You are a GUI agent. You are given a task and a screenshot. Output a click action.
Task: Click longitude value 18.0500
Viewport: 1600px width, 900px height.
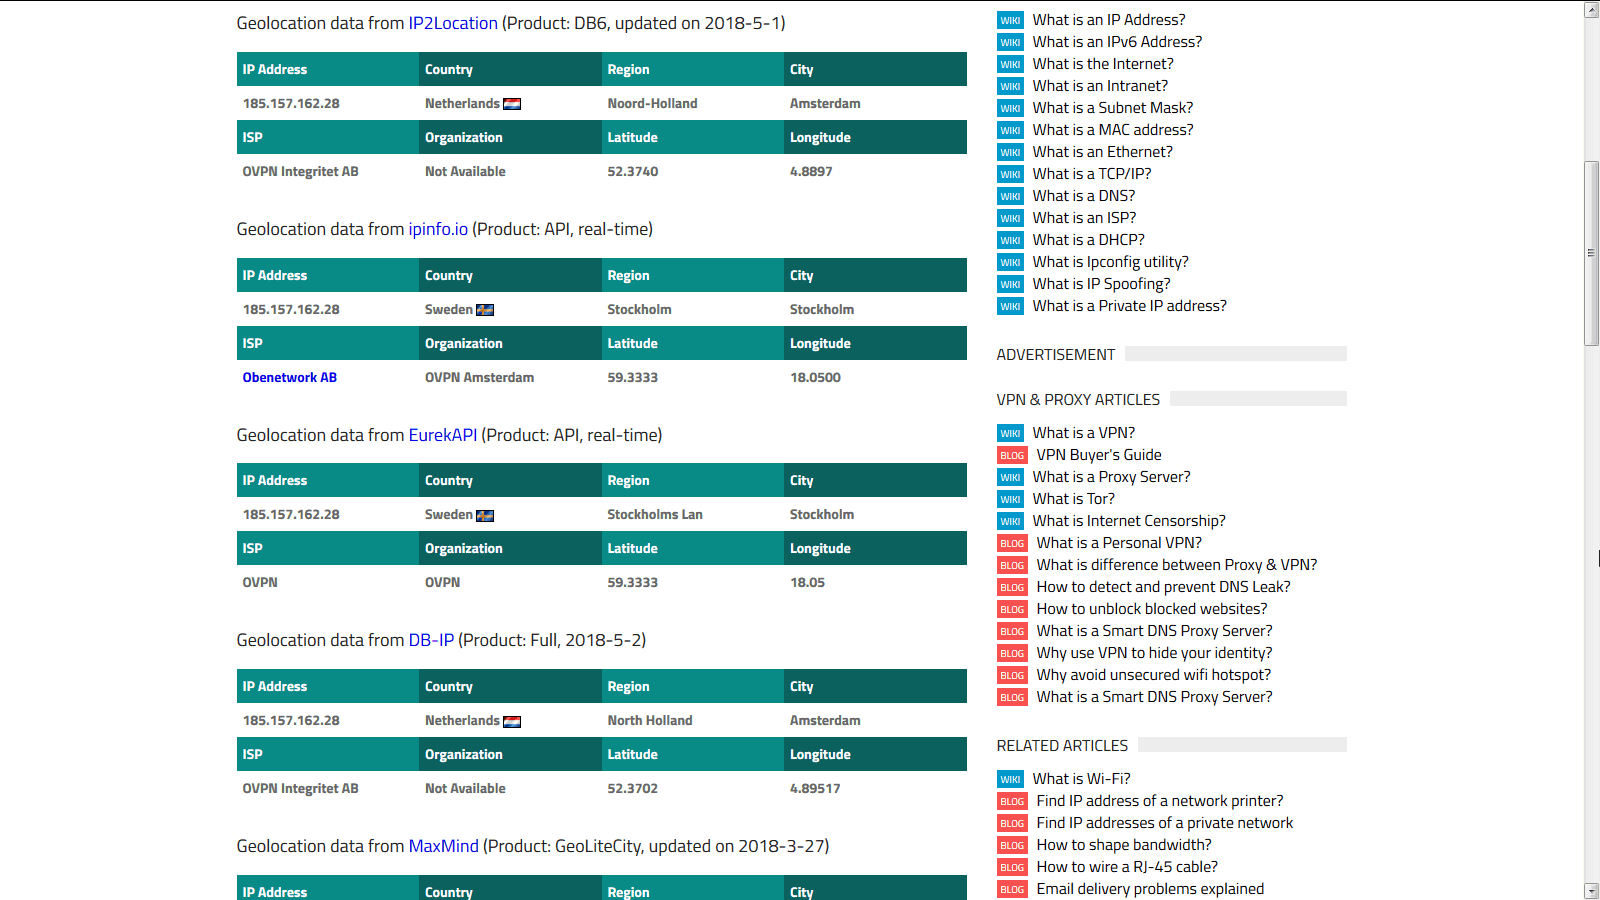[815, 377]
